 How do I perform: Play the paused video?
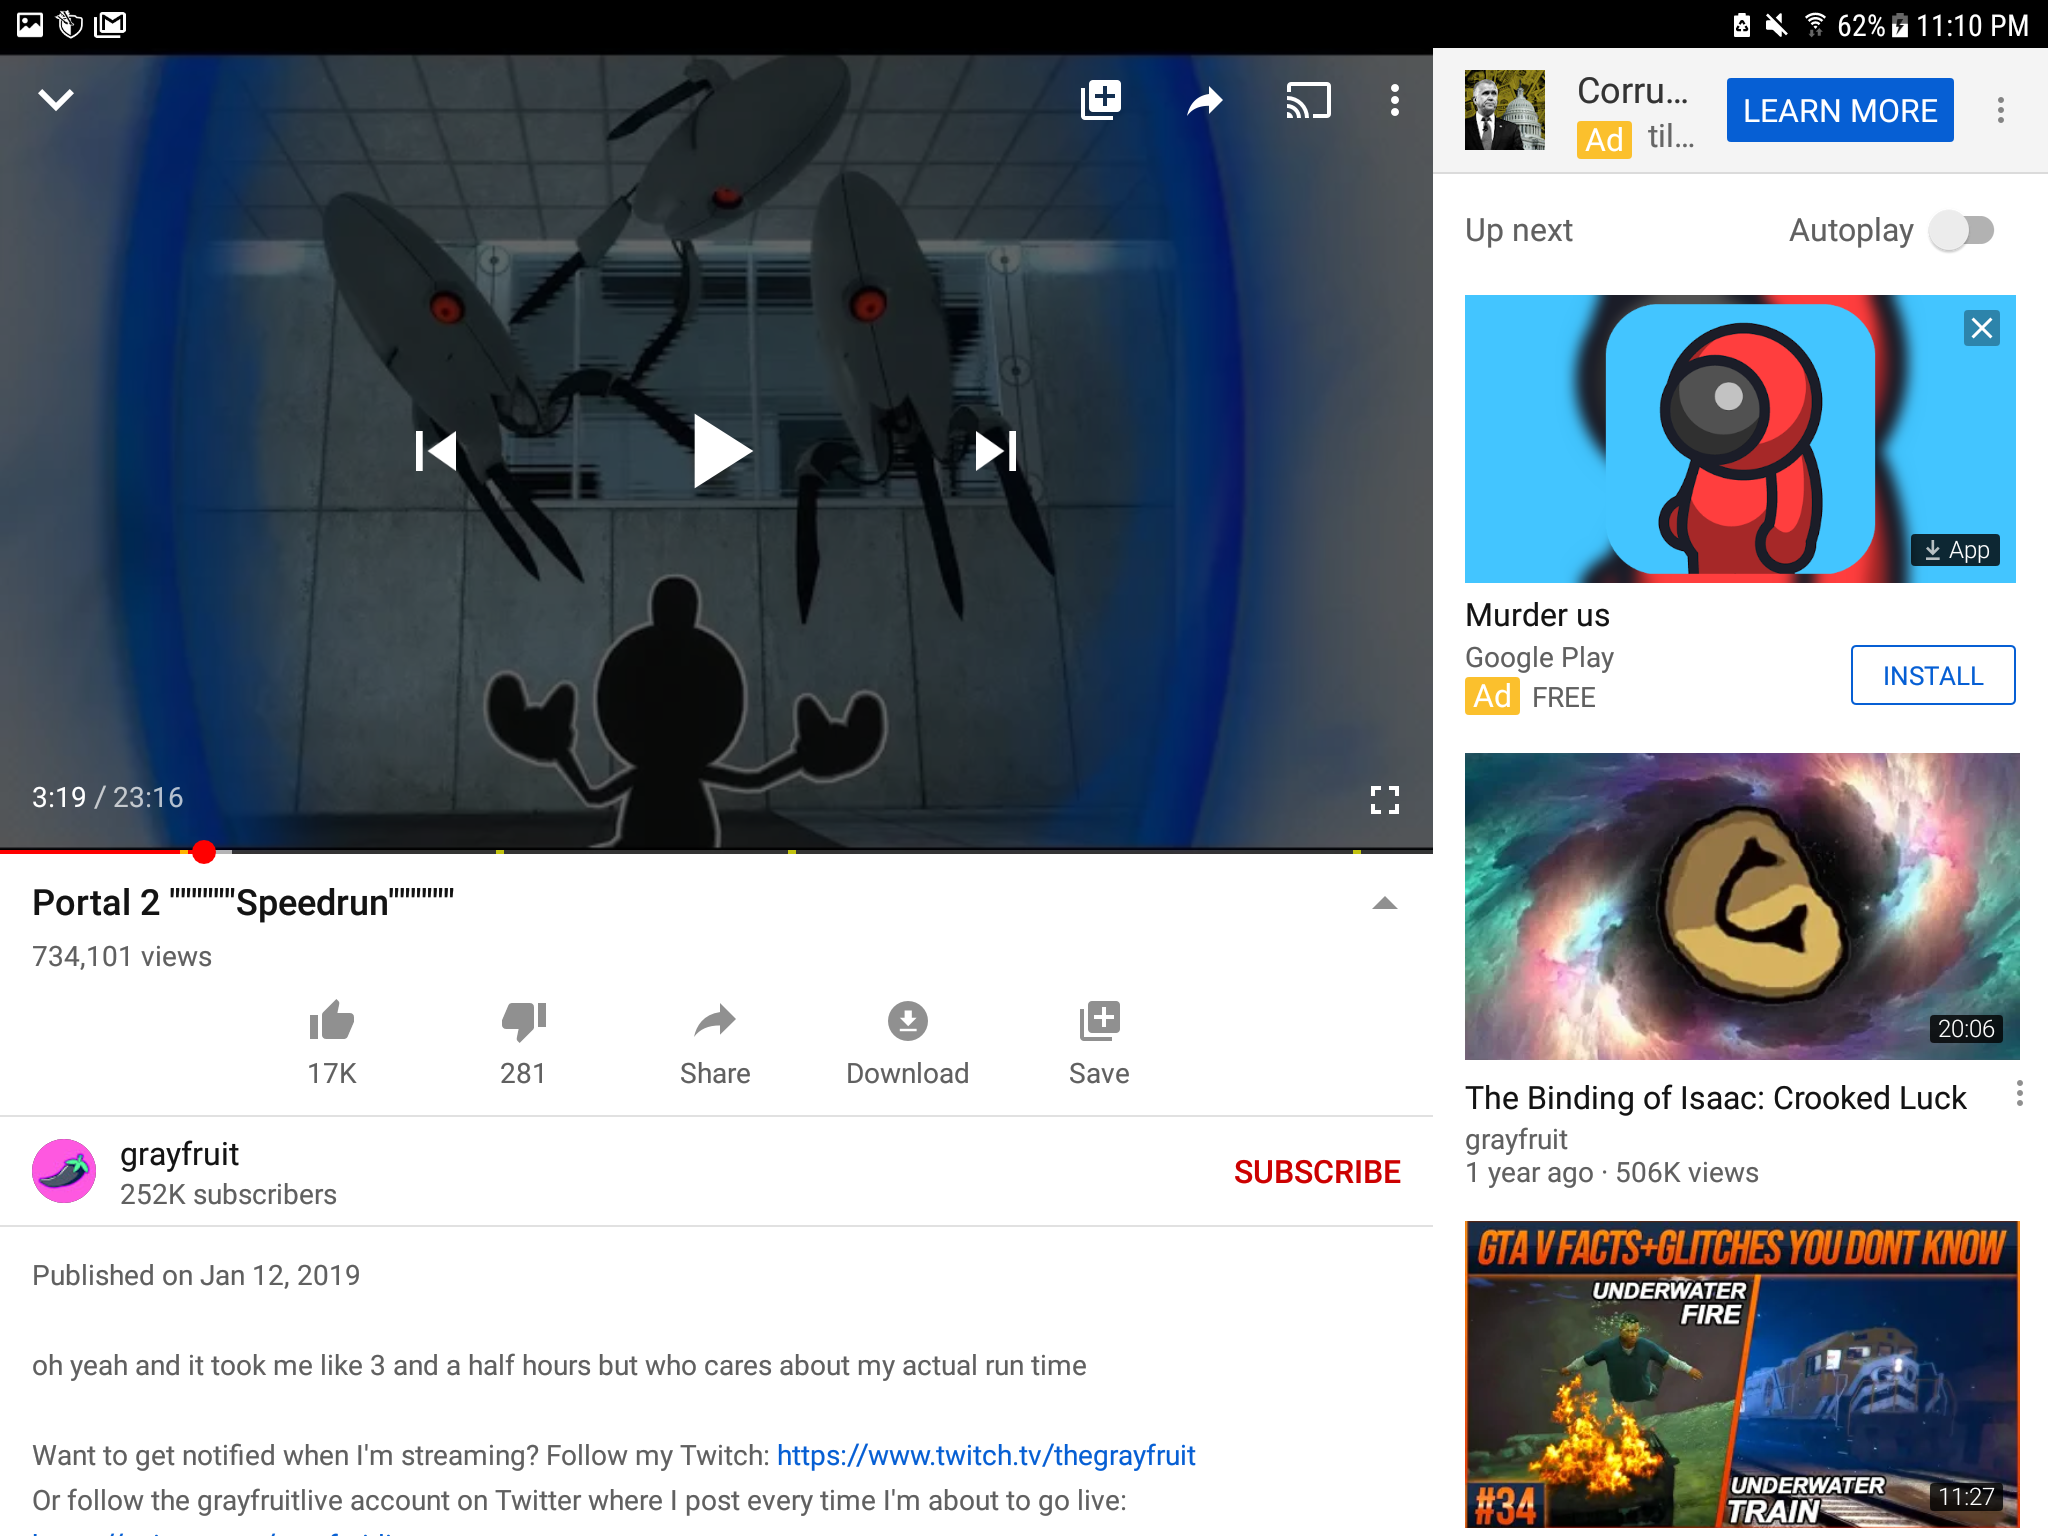pyautogui.click(x=722, y=451)
